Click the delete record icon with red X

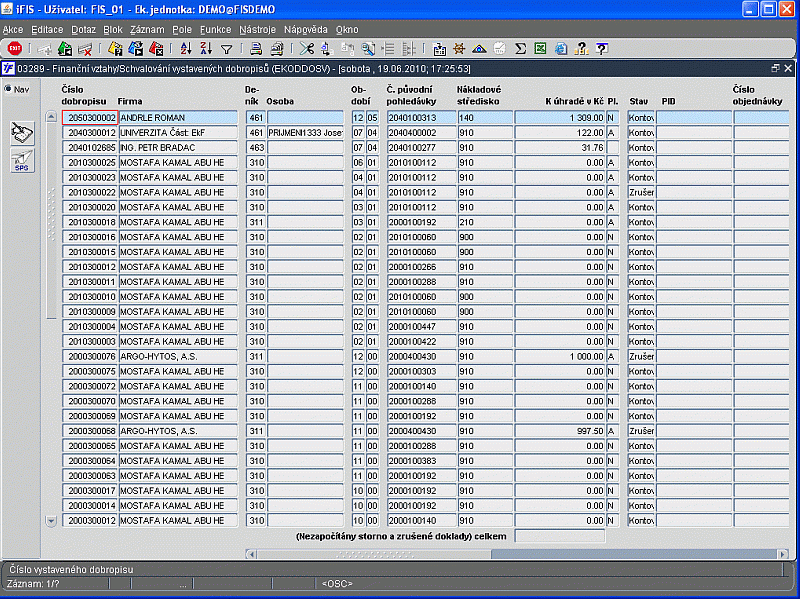85,49
